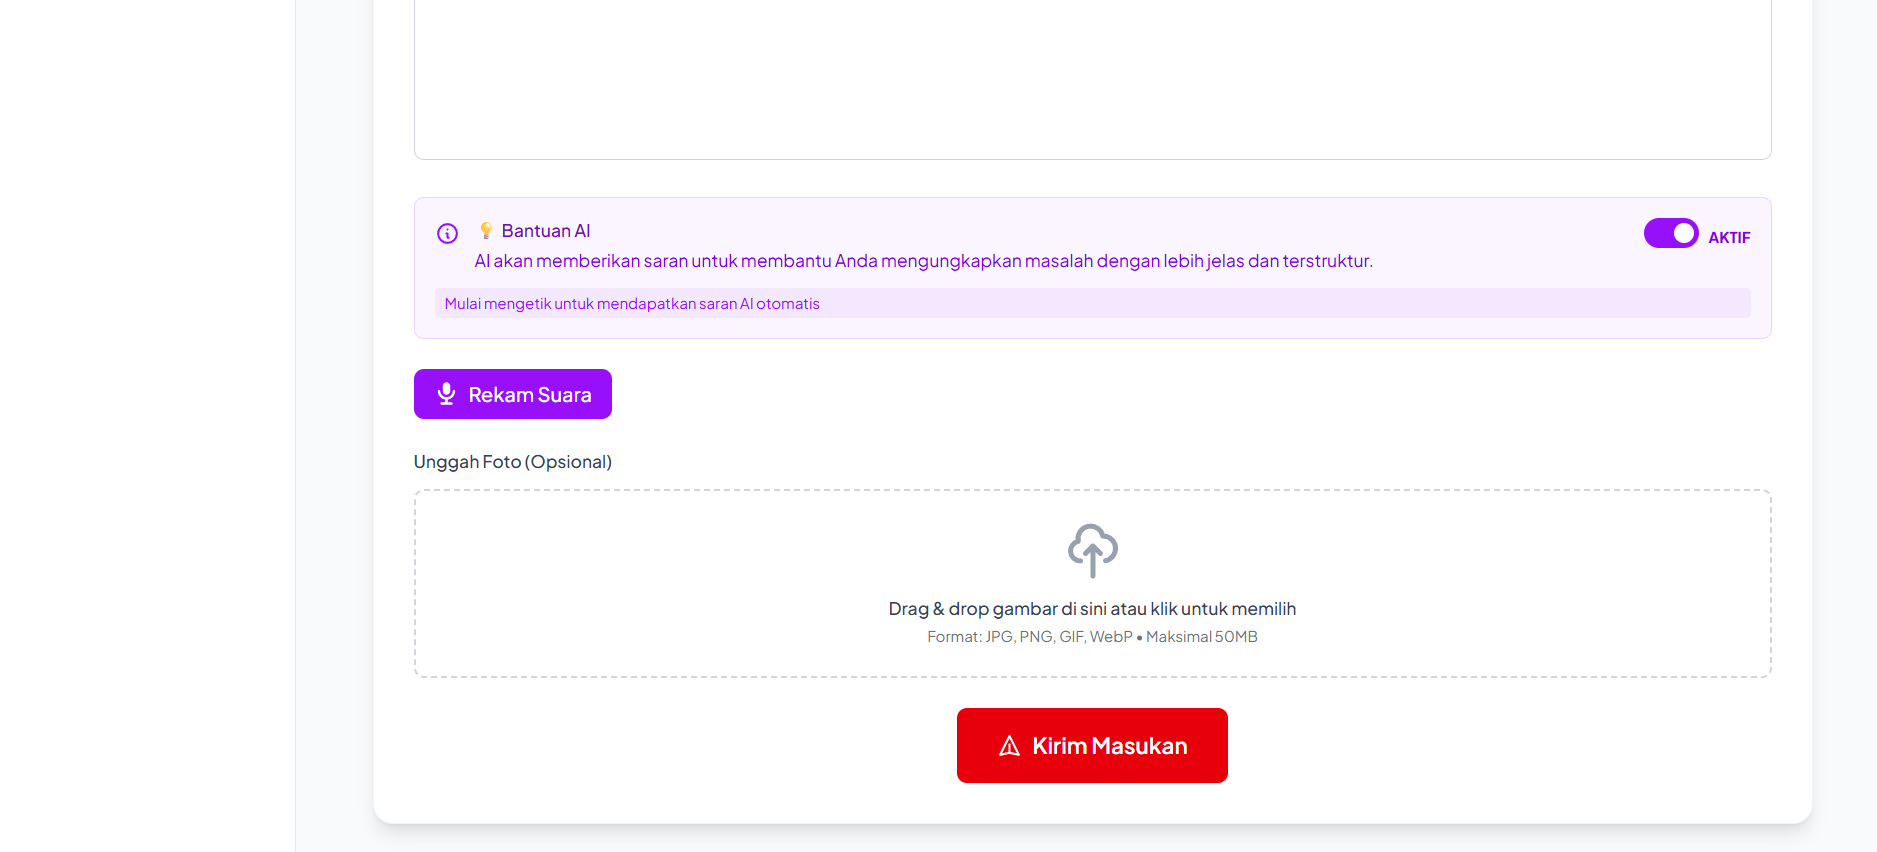Click the AKTIF status label

pos(1729,238)
